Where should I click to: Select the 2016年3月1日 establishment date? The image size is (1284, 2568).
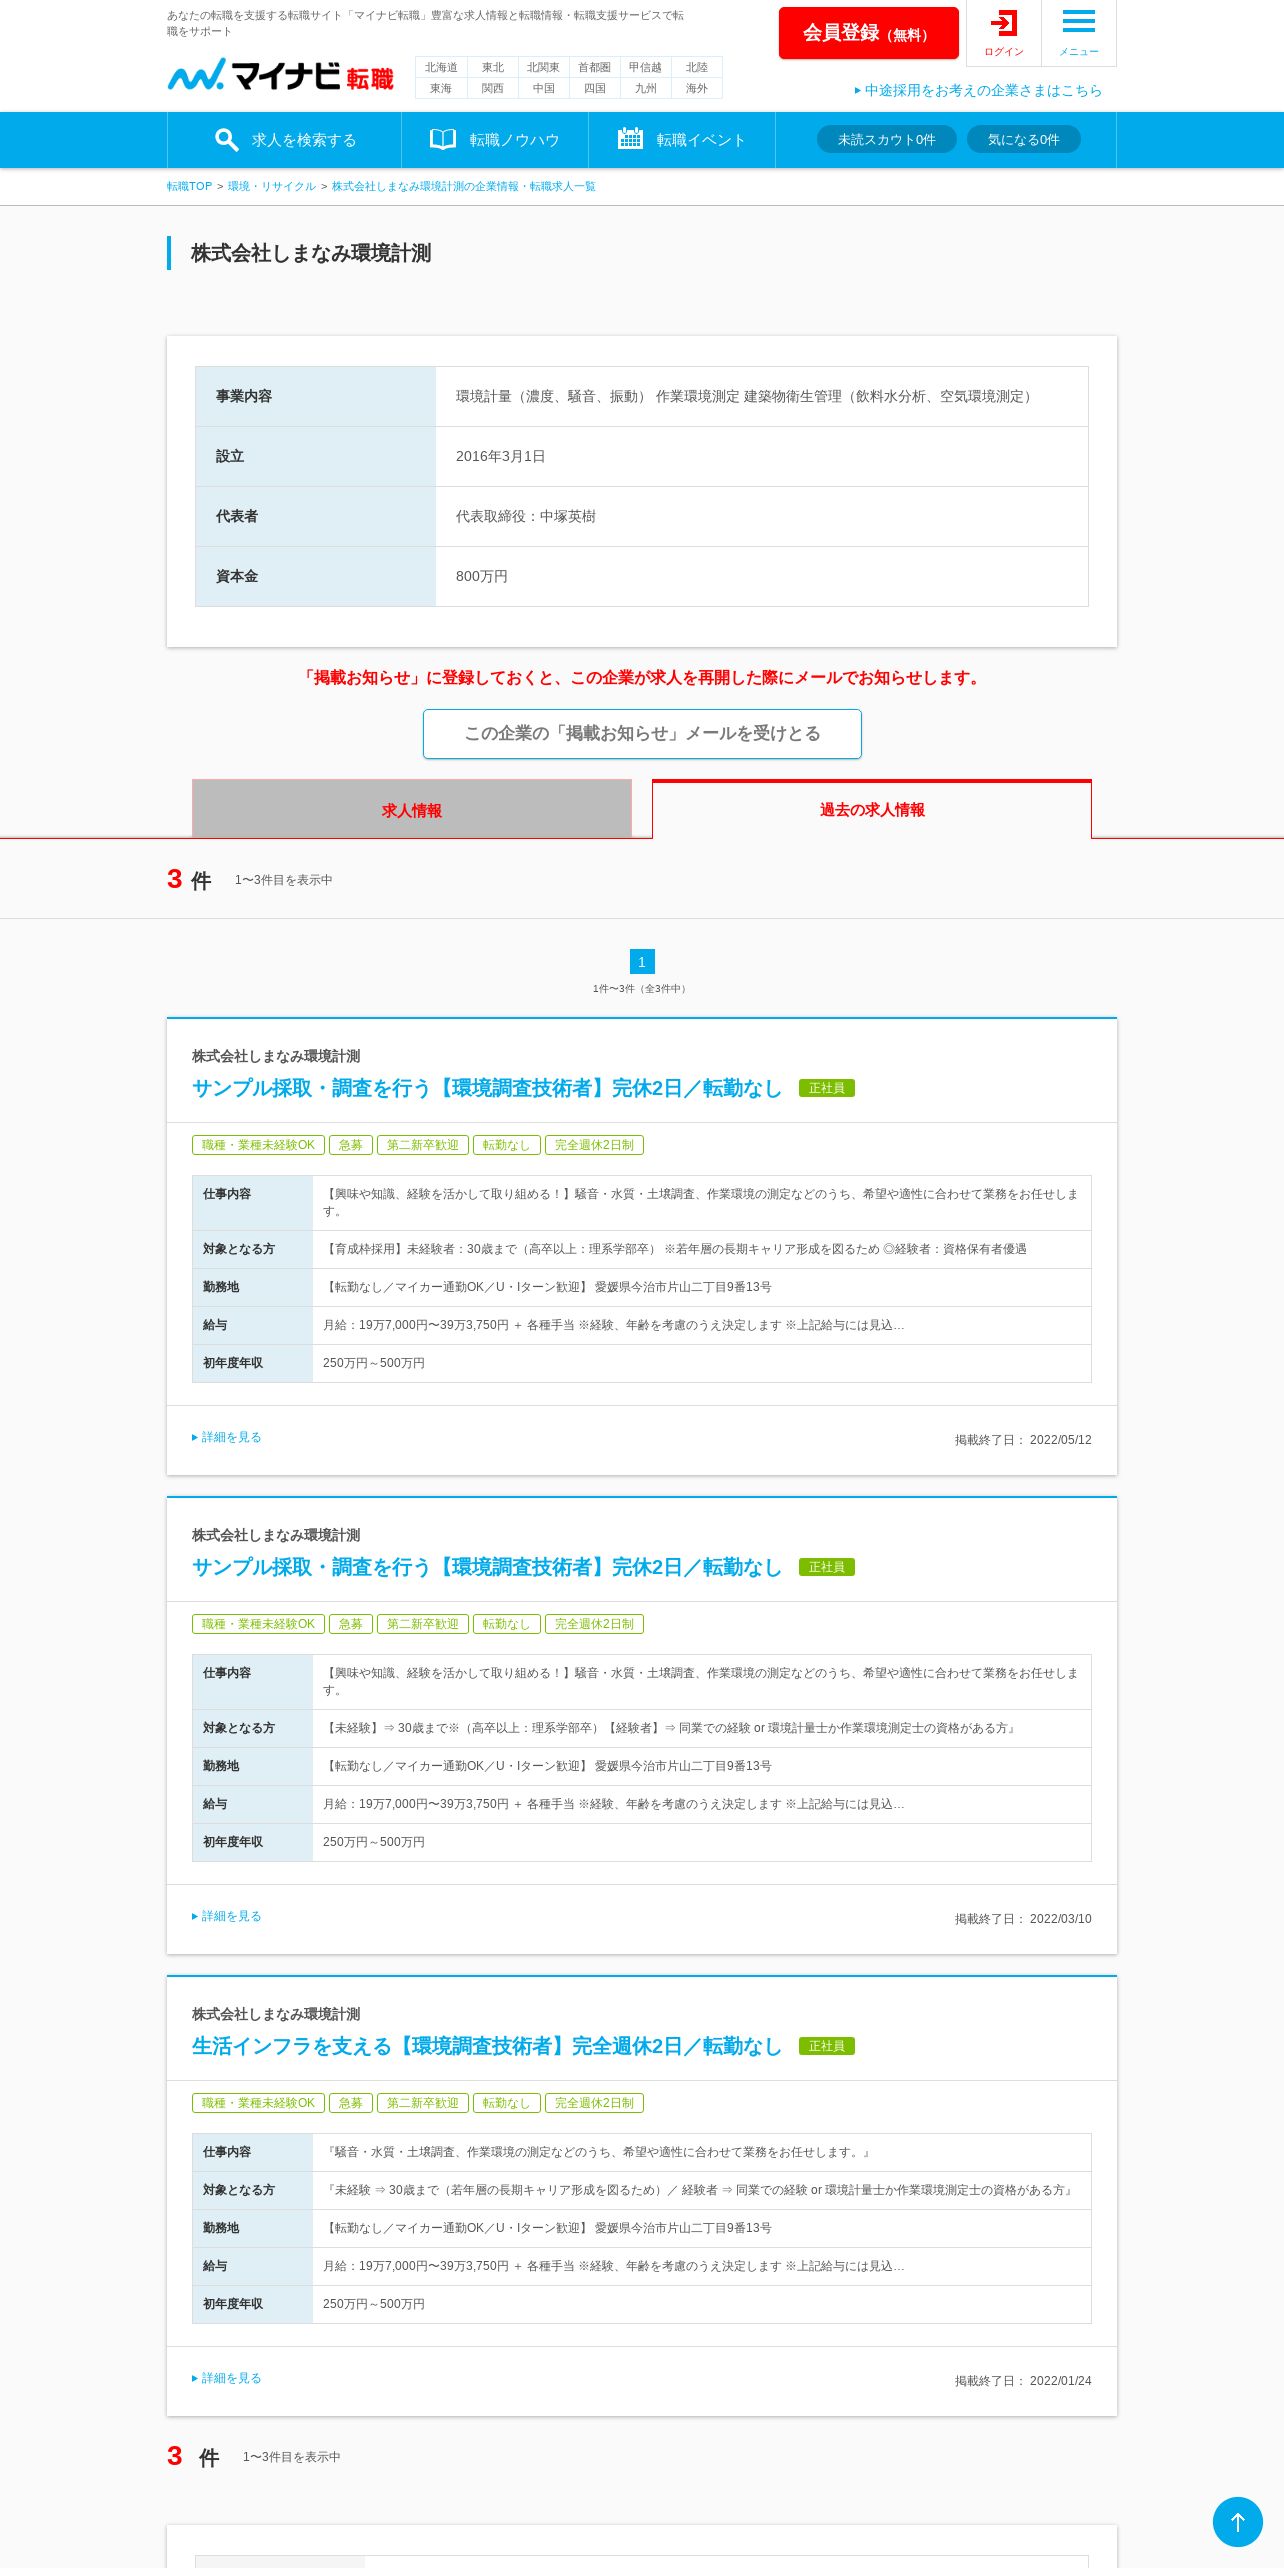pos(501,456)
